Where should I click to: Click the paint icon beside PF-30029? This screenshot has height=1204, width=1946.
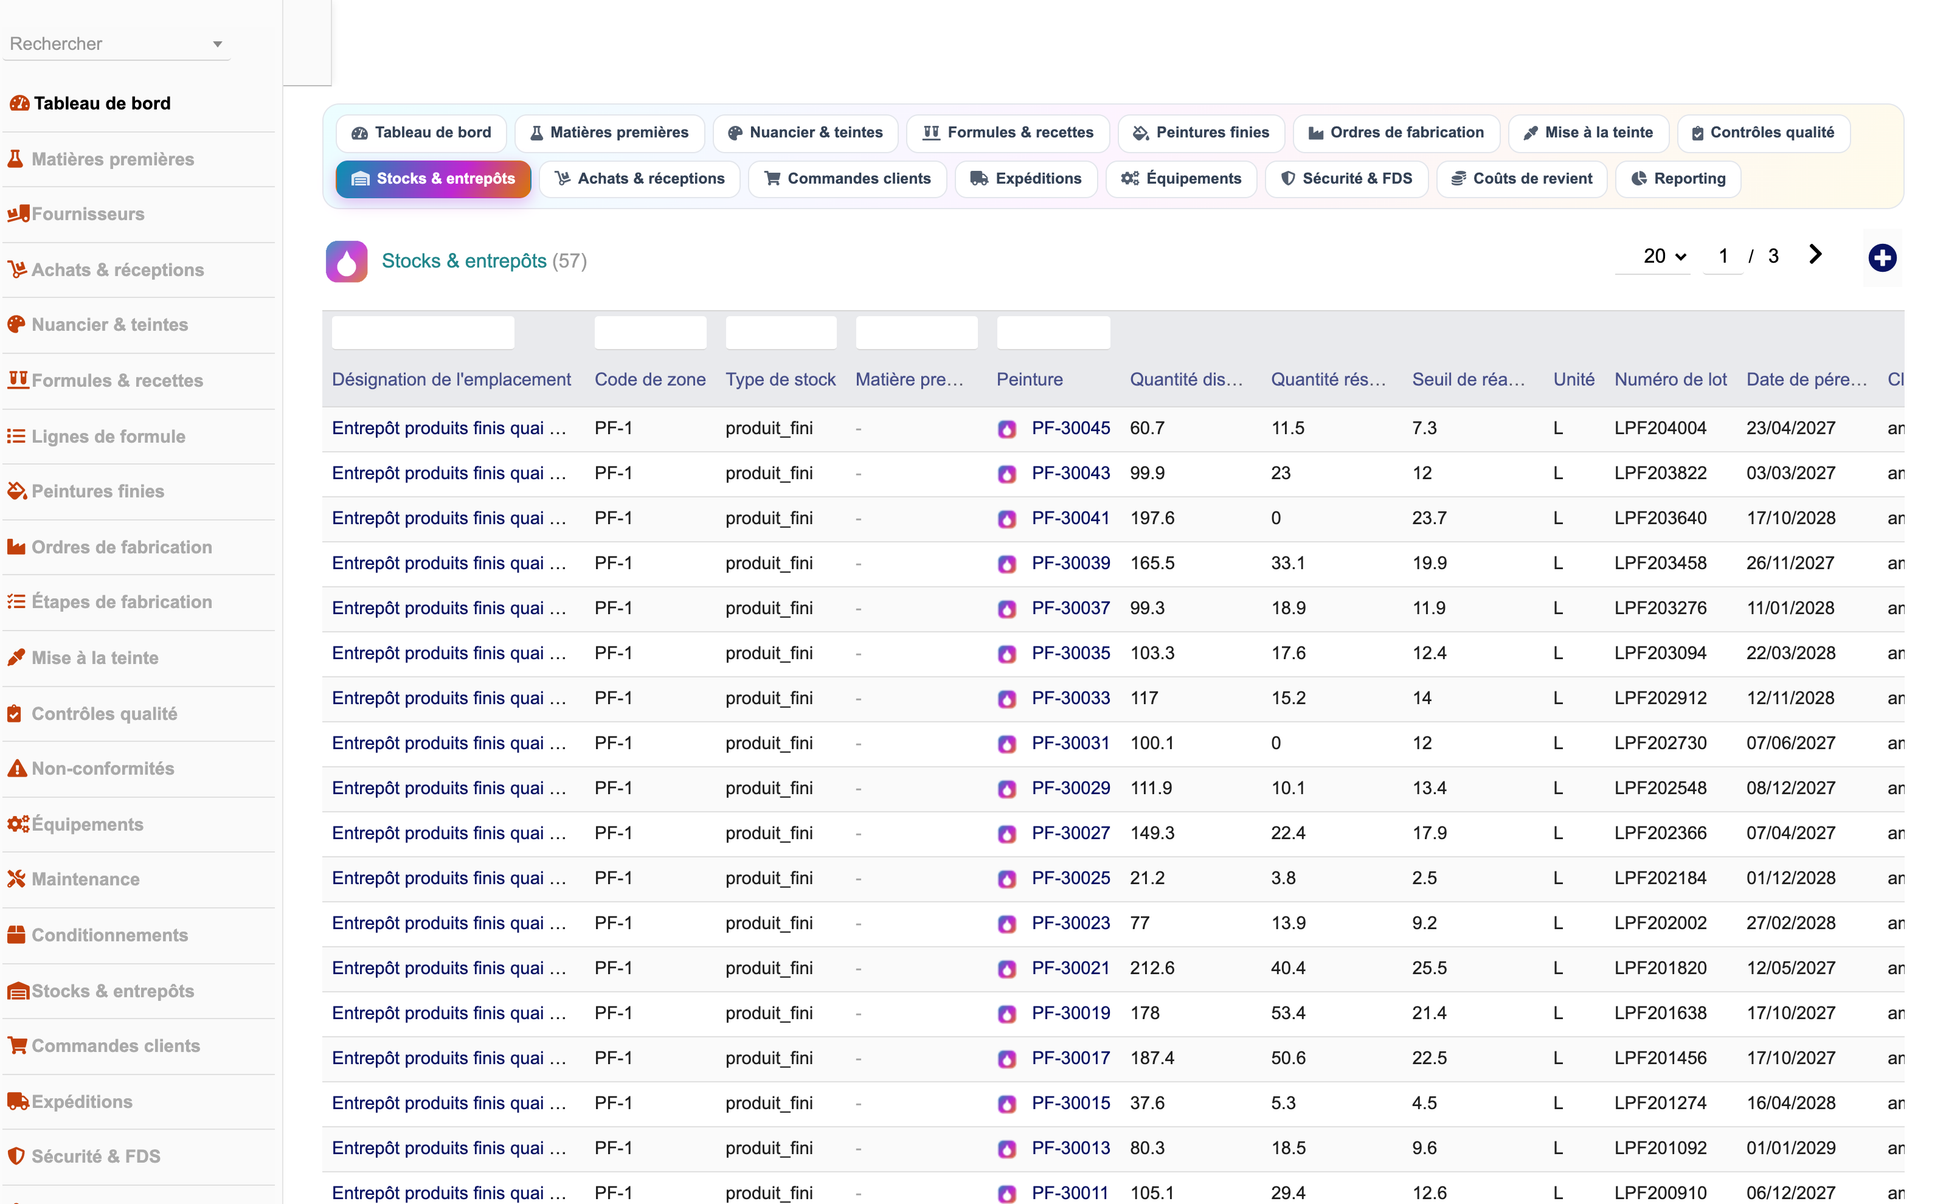(x=1007, y=789)
